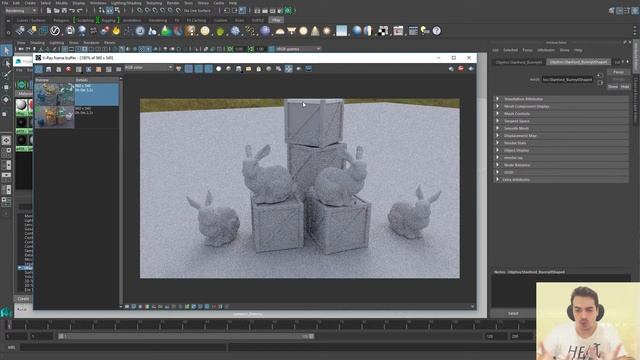640x360 pixels.
Task: Toggle the first color channel button in VFB
Action: click(189, 69)
